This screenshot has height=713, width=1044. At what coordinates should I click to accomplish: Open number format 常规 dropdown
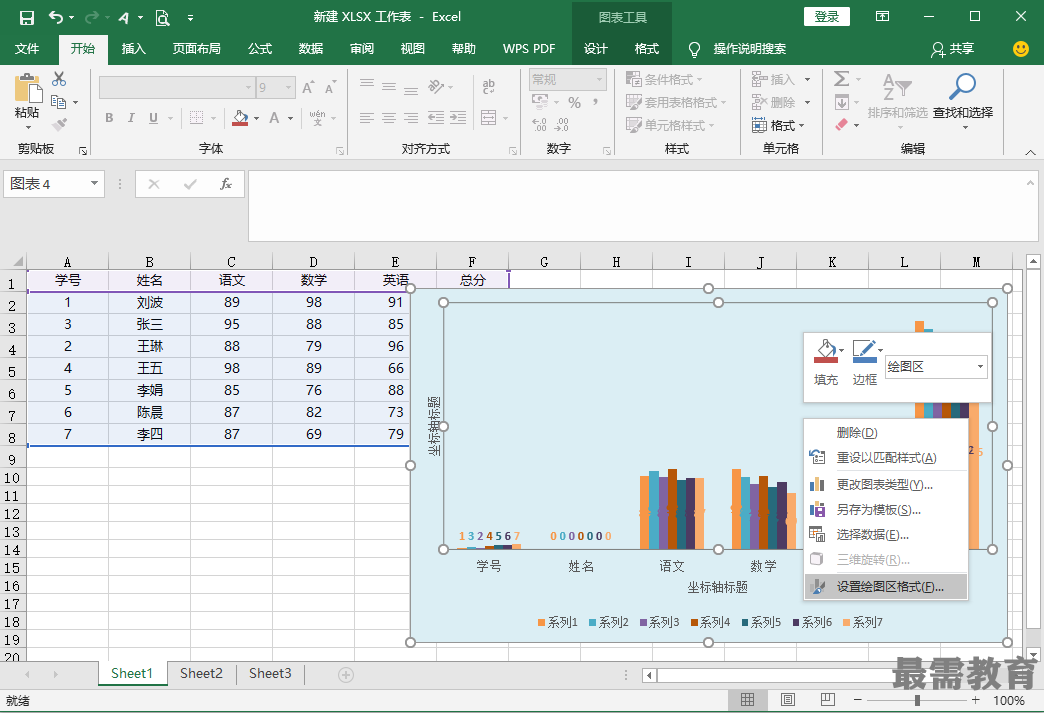coord(599,79)
